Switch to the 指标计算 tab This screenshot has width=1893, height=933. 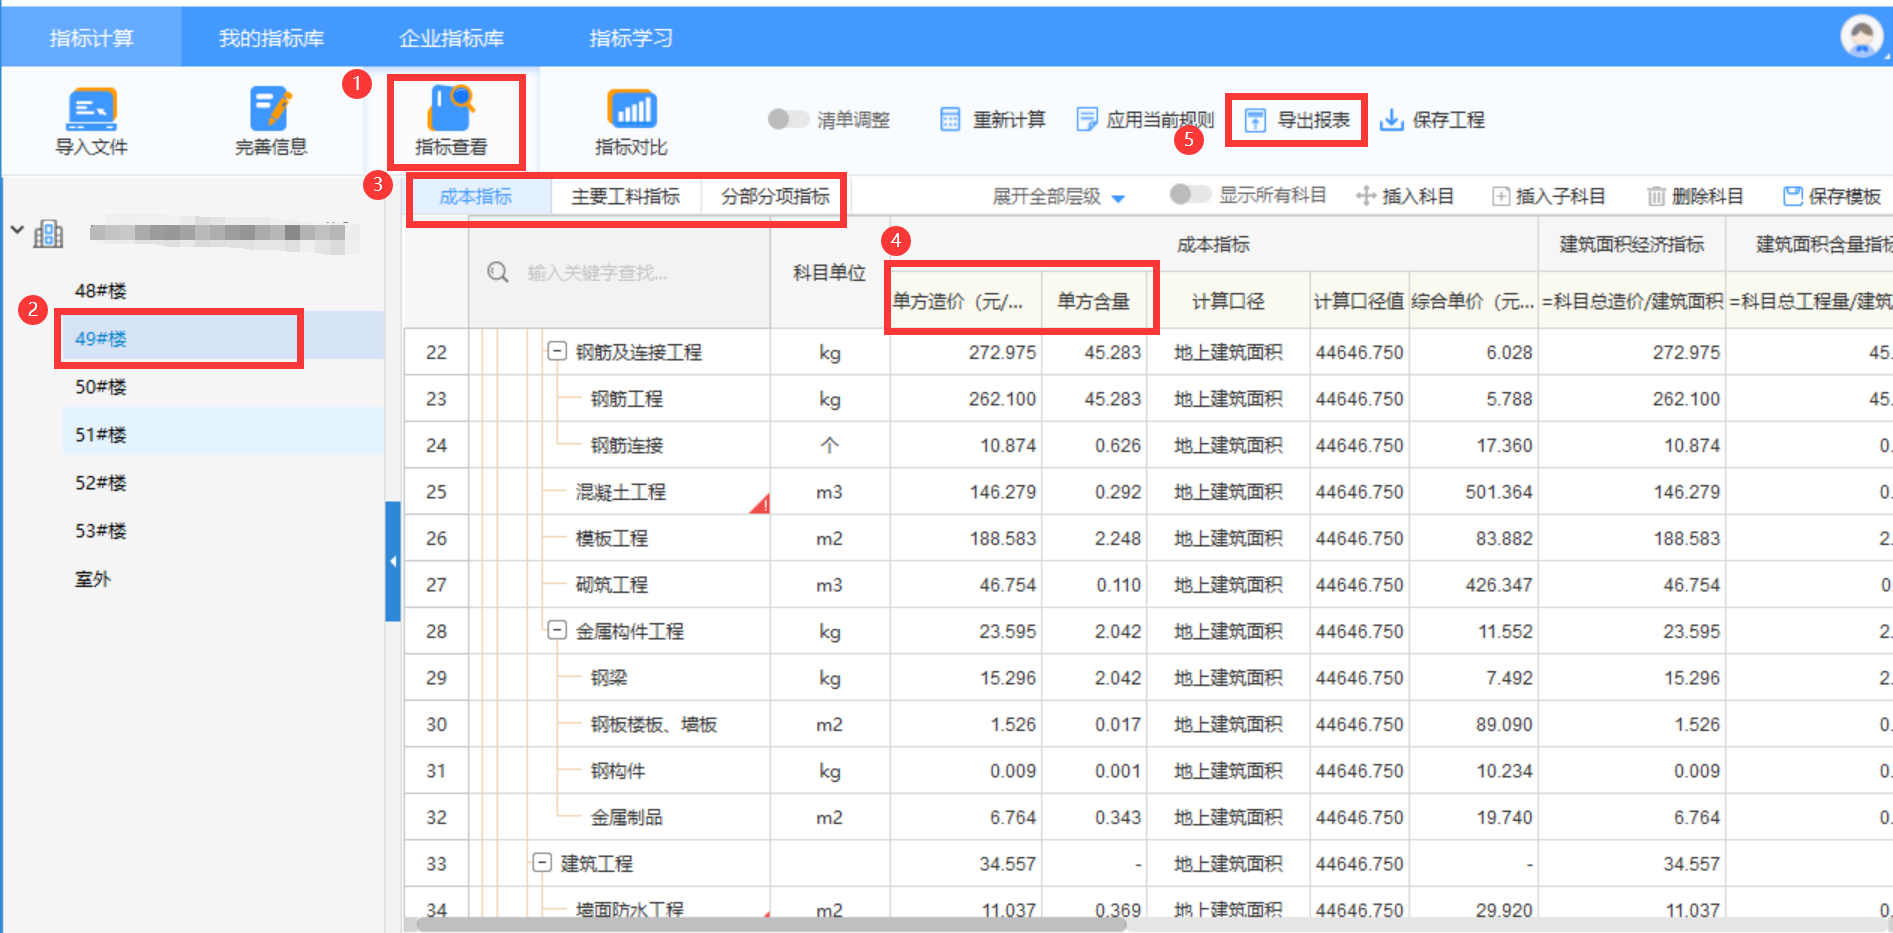pos(91,38)
